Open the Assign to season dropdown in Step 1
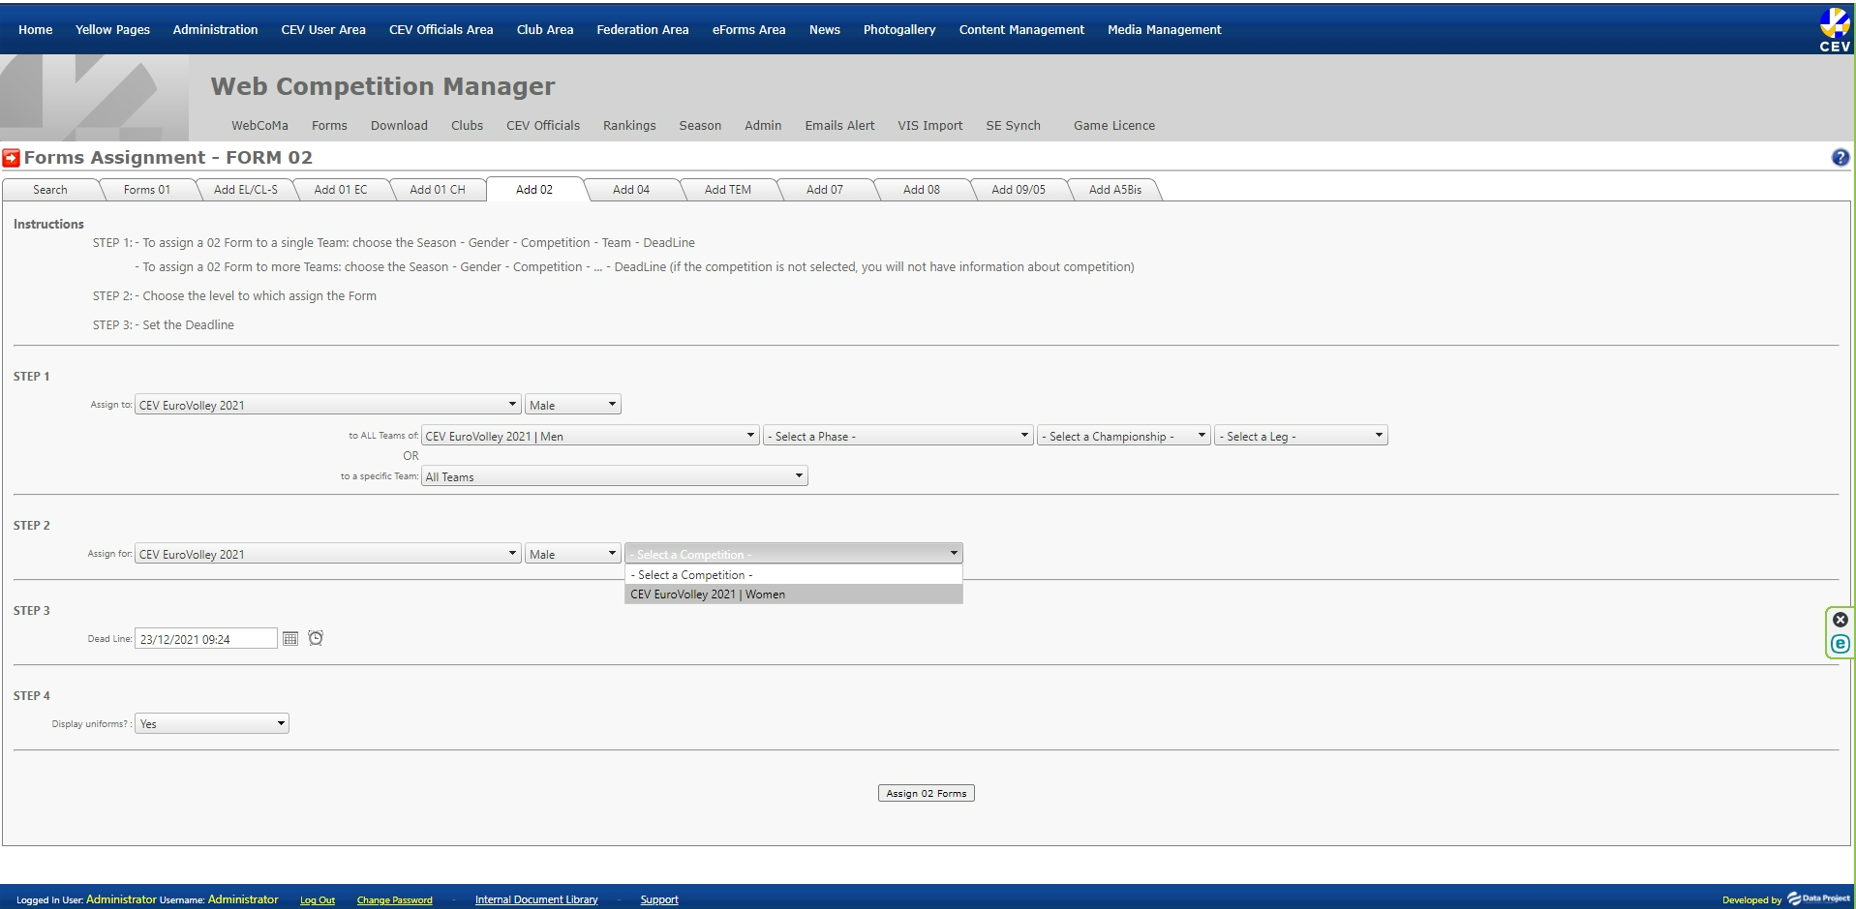The width and height of the screenshot is (1856, 909). 328,405
